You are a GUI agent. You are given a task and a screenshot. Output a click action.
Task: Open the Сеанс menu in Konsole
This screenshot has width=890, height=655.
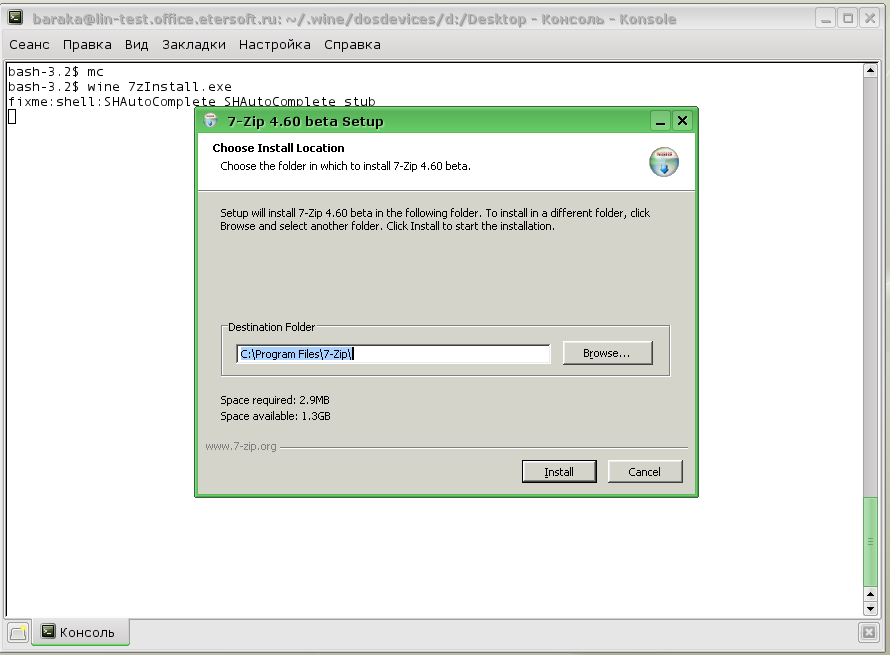click(x=30, y=45)
